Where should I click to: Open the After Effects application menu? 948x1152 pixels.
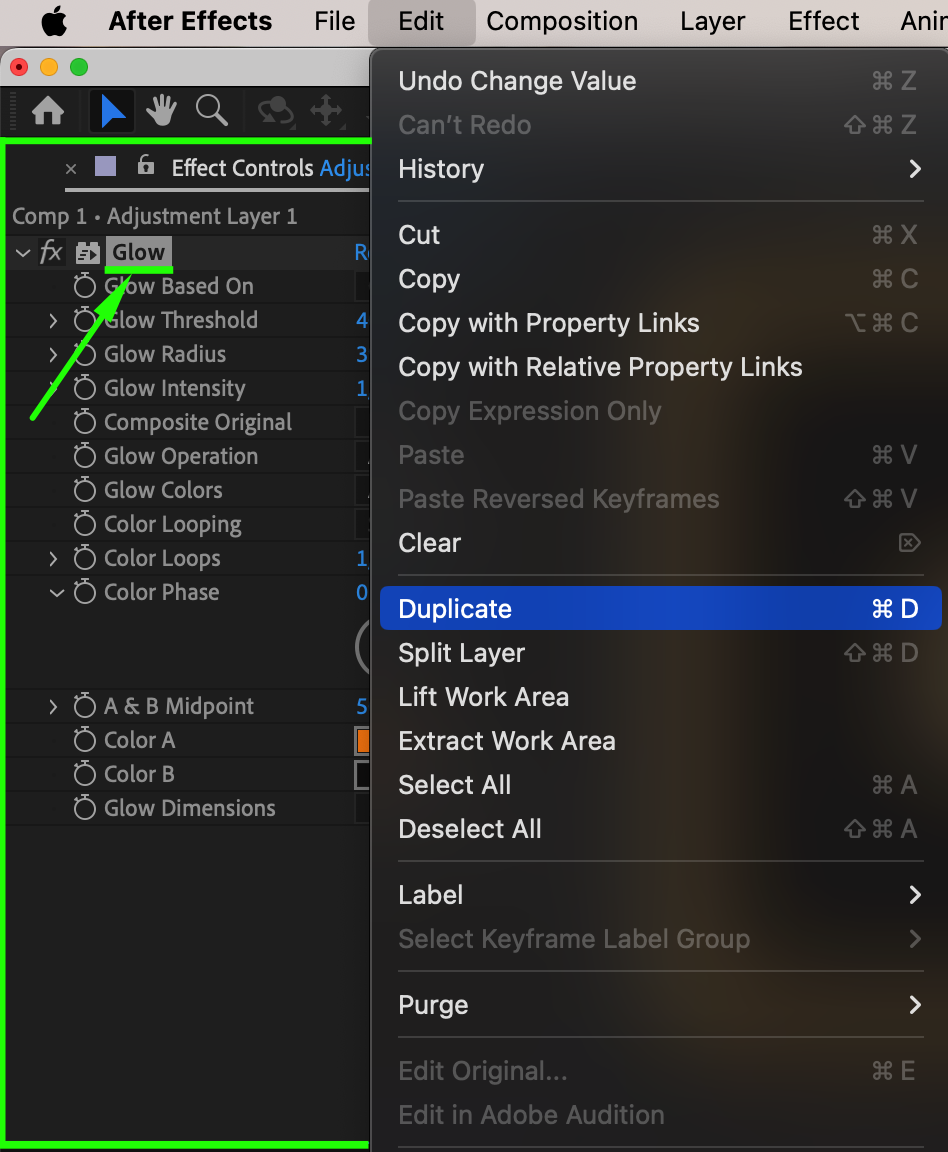coord(190,21)
